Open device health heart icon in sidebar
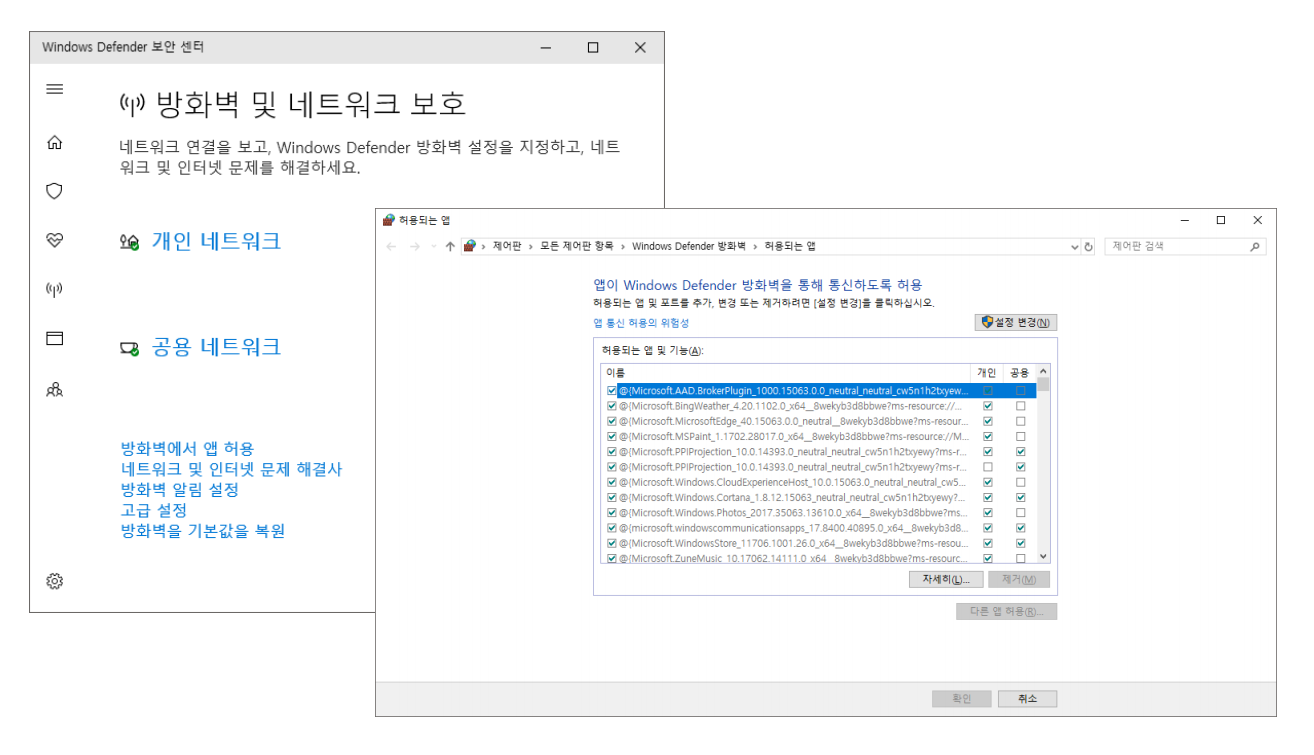This screenshot has height=755, width=1314. click(x=55, y=240)
